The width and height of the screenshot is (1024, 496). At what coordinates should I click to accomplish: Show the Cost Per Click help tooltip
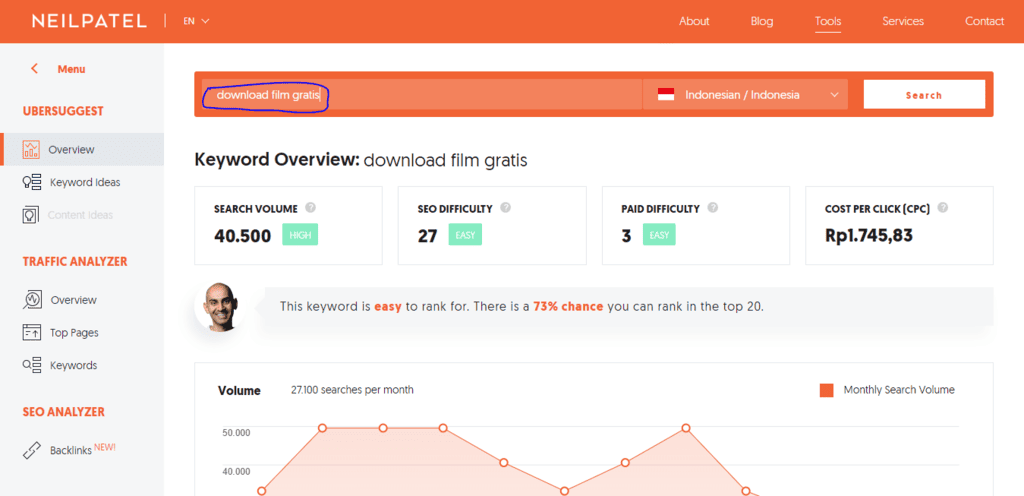click(943, 208)
